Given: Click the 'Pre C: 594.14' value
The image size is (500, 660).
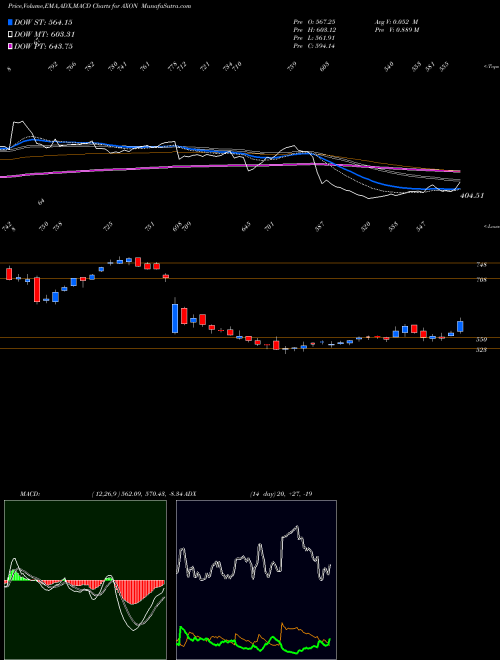Looking at the screenshot, I should tap(314, 46).
